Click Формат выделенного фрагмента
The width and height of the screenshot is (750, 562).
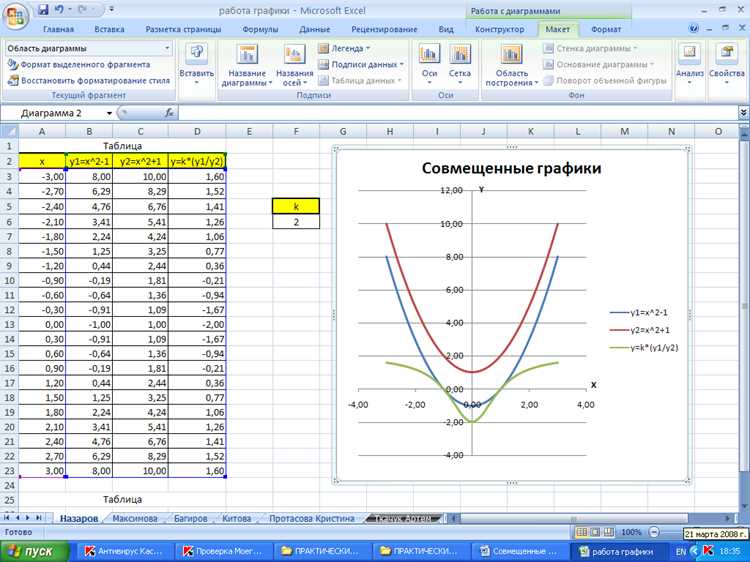[78, 65]
